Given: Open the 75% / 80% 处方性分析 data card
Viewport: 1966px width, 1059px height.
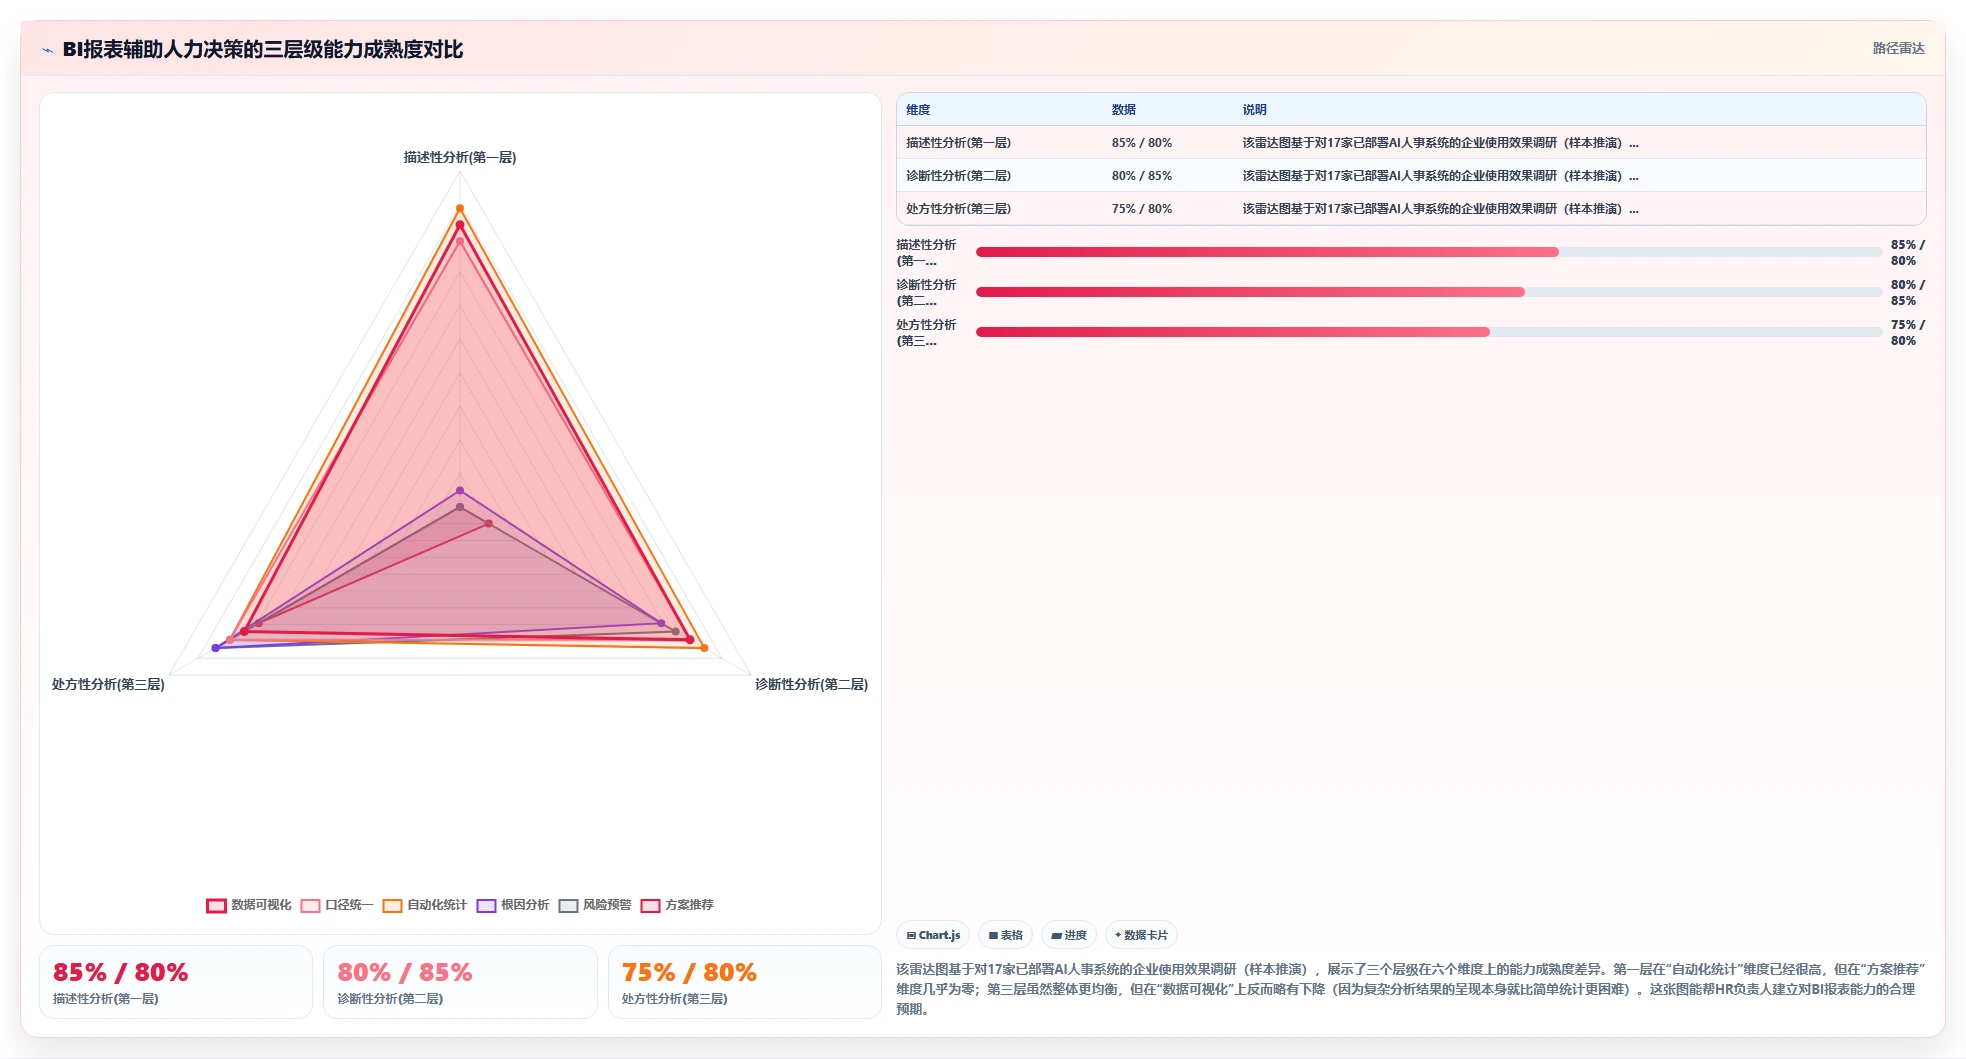Looking at the screenshot, I should click(x=744, y=982).
